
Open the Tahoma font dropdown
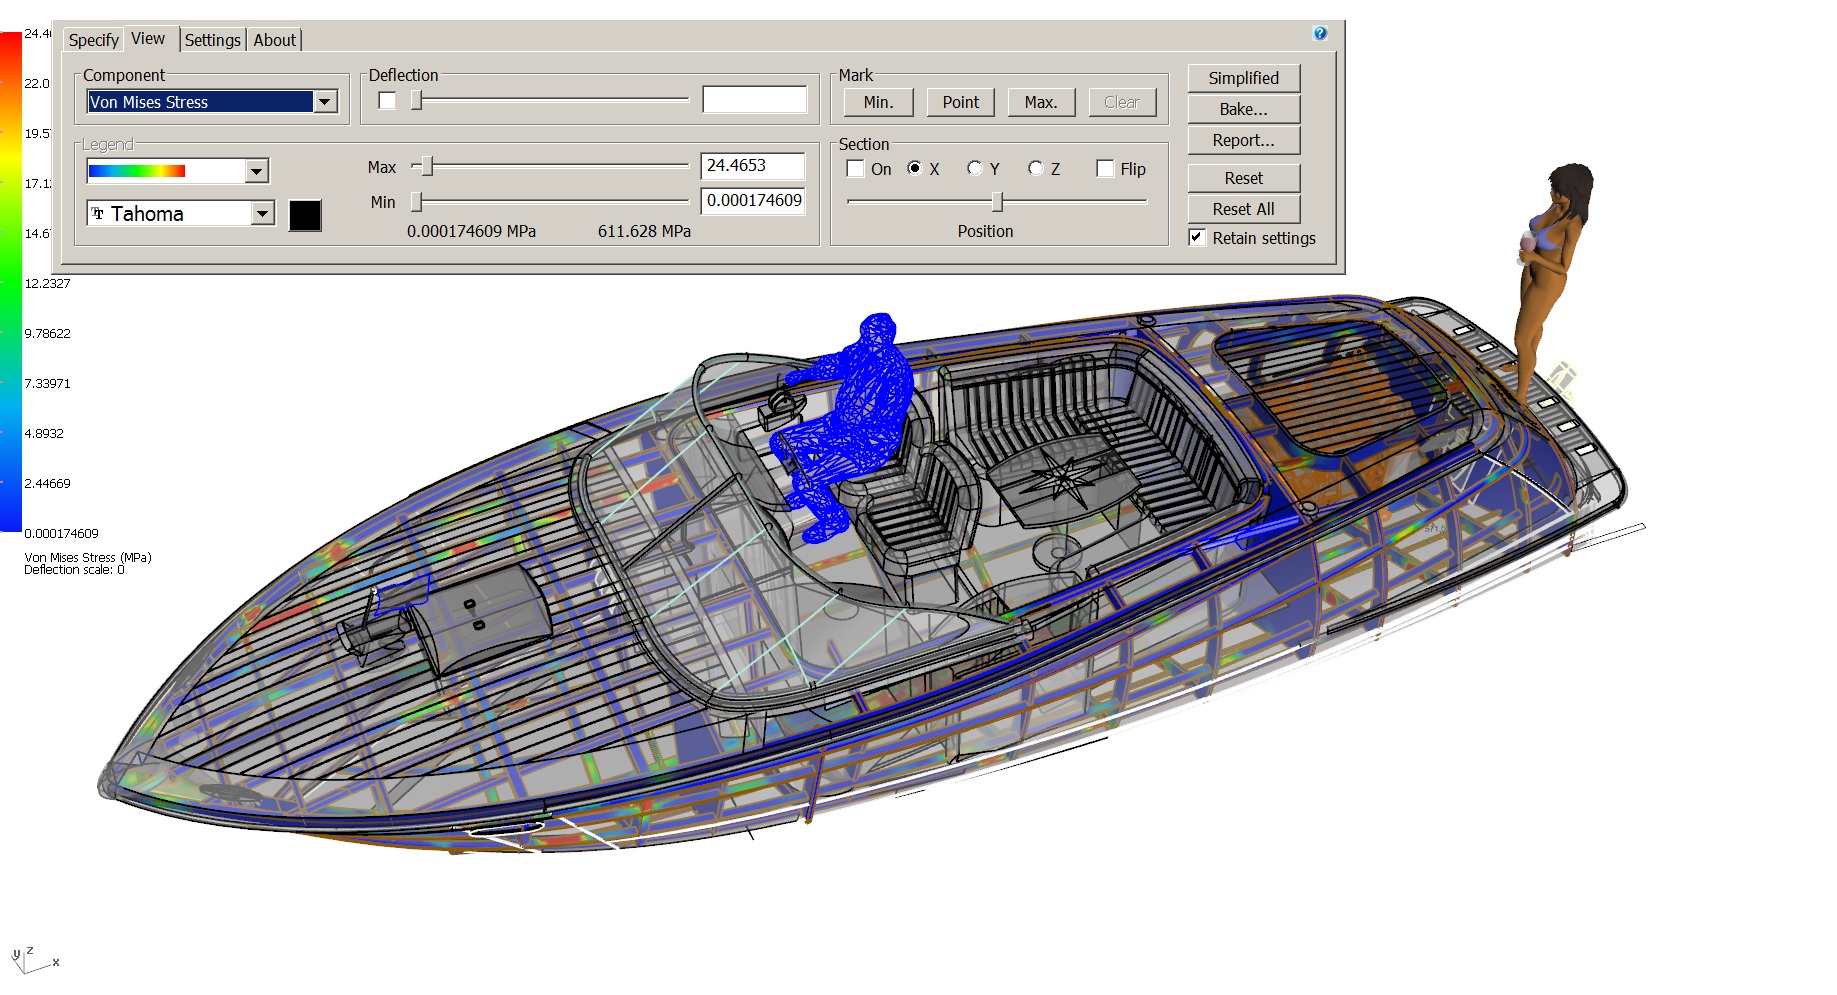pos(263,213)
